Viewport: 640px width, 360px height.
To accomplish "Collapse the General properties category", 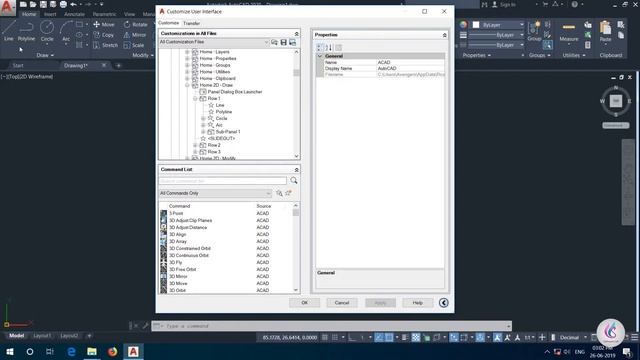I will point(320,56).
